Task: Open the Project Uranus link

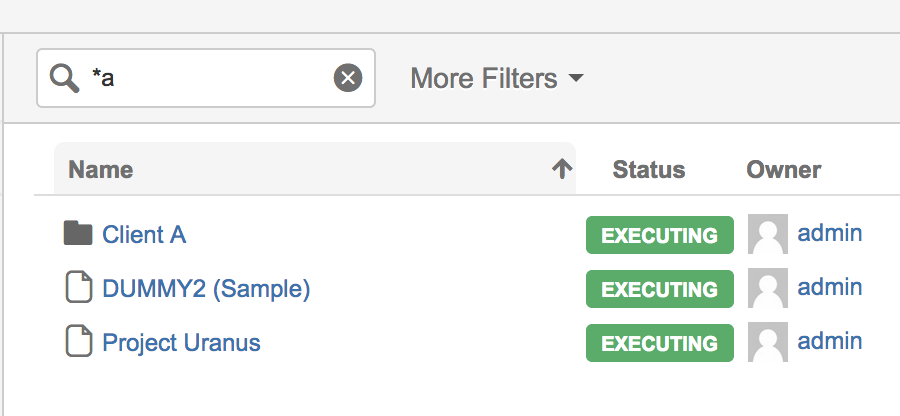Action: [x=181, y=343]
